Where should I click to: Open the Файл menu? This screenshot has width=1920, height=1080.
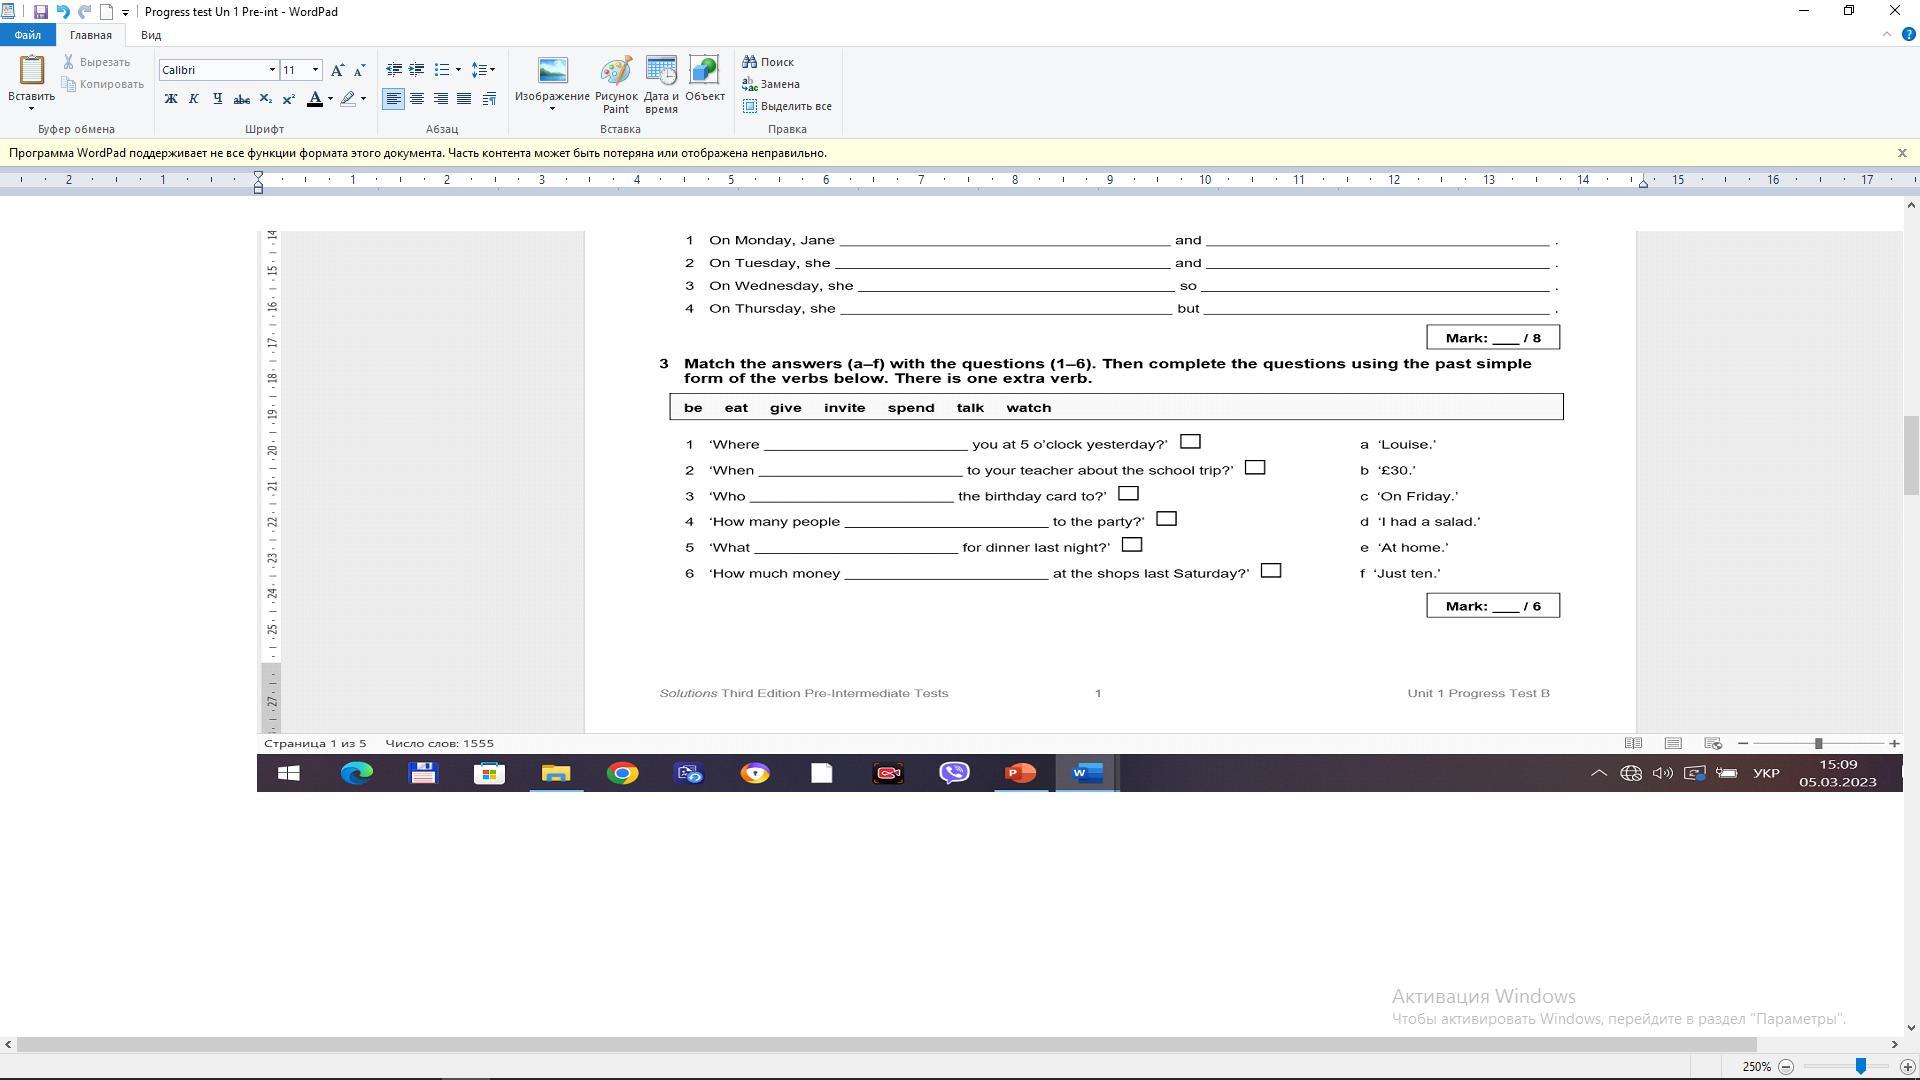28,35
